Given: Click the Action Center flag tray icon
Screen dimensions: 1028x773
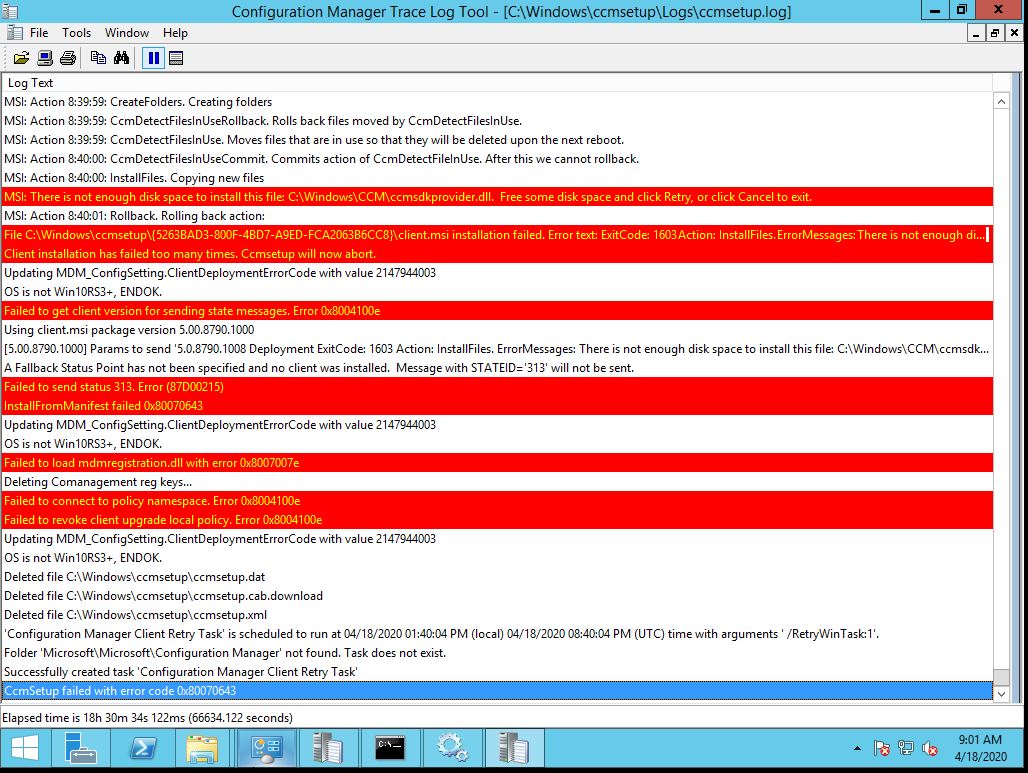Looking at the screenshot, I should (x=882, y=748).
